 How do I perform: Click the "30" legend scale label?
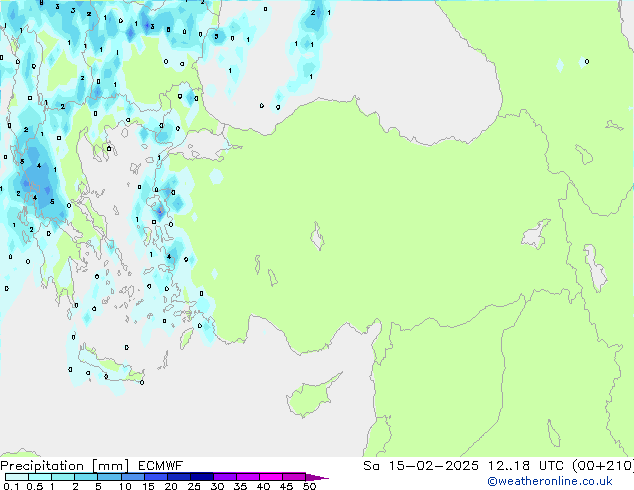point(217,486)
